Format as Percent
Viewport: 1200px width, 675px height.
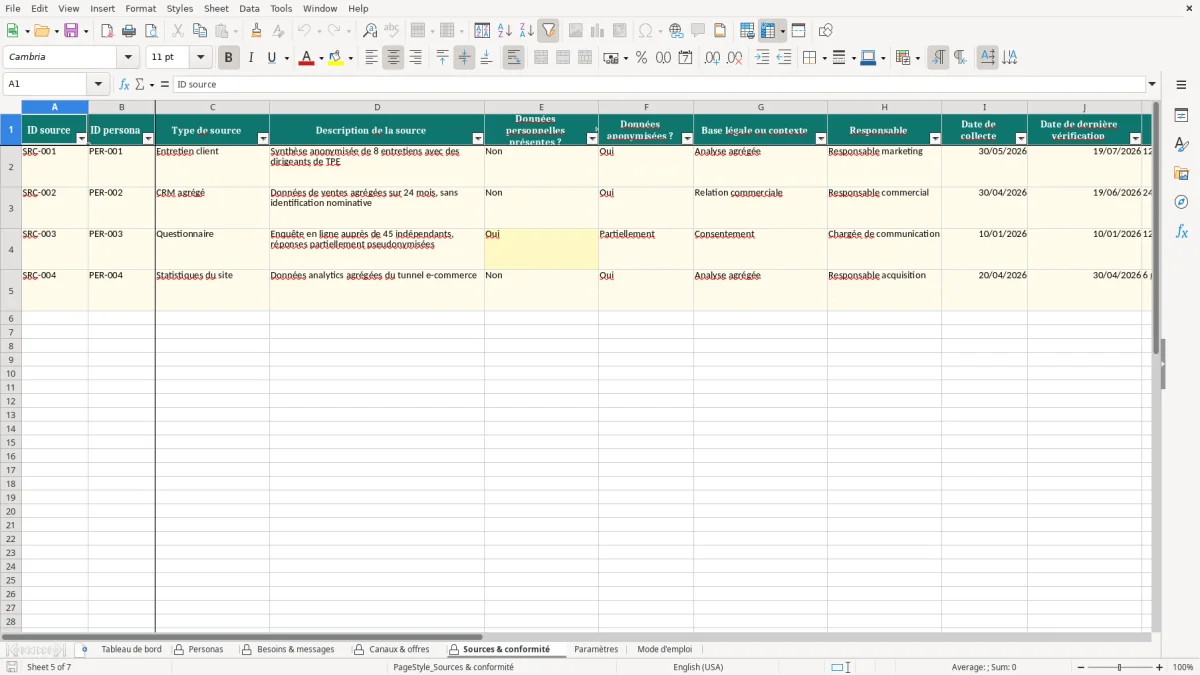click(641, 58)
